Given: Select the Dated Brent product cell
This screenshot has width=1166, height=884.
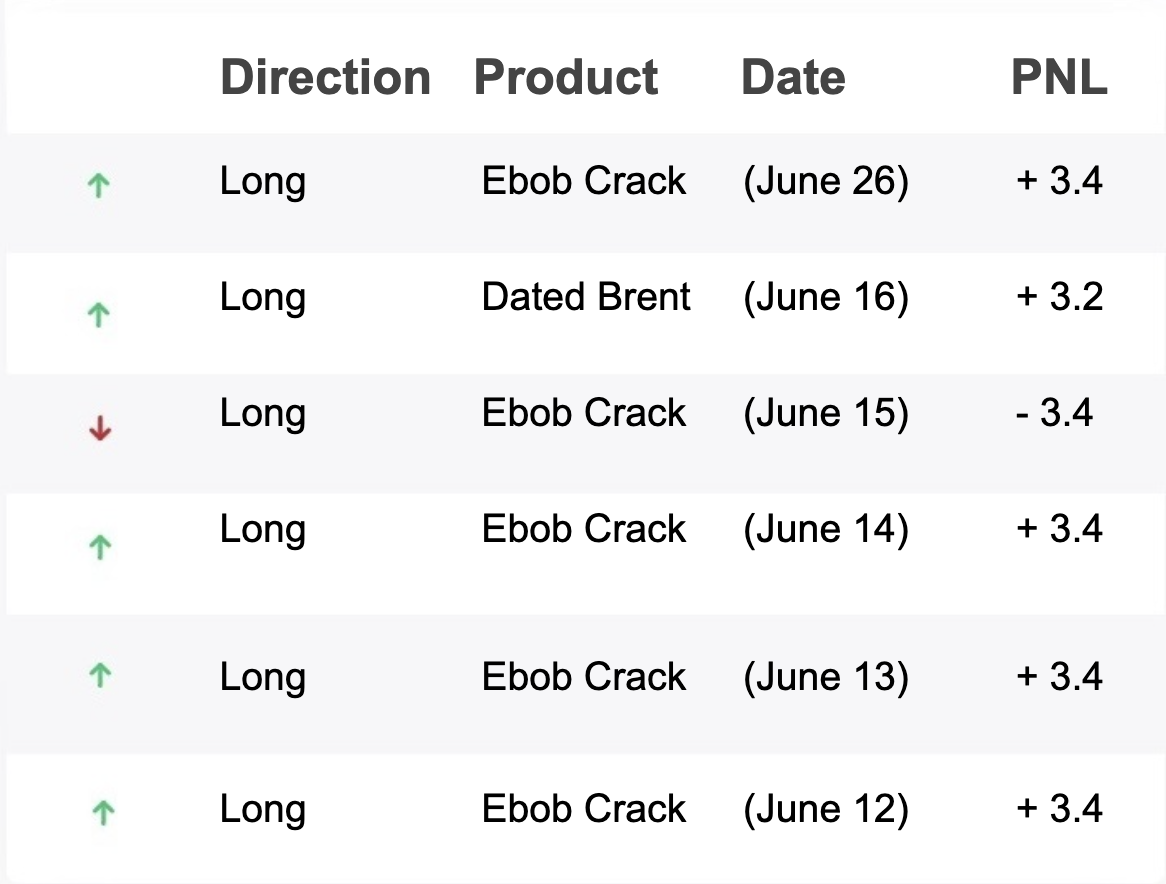Looking at the screenshot, I should [586, 297].
